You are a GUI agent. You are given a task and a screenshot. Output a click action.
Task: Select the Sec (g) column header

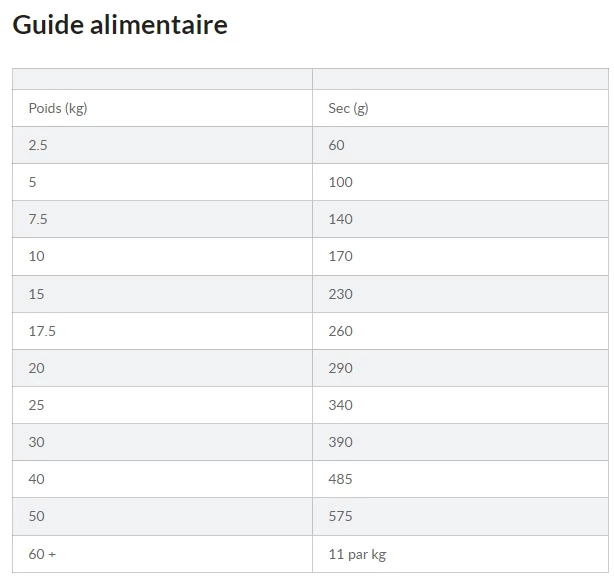pos(348,108)
